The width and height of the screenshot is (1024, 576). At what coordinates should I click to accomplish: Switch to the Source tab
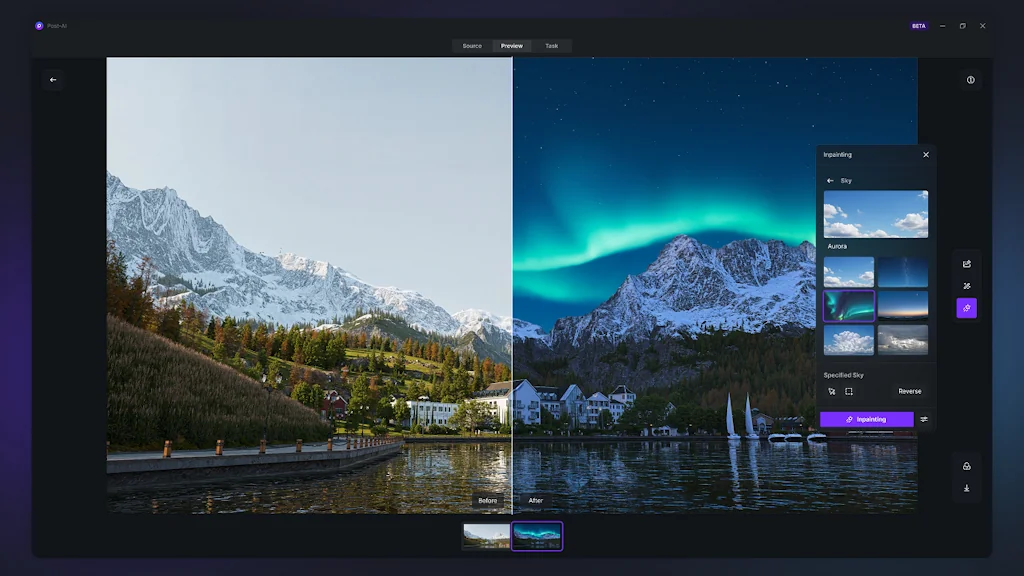[x=472, y=46]
